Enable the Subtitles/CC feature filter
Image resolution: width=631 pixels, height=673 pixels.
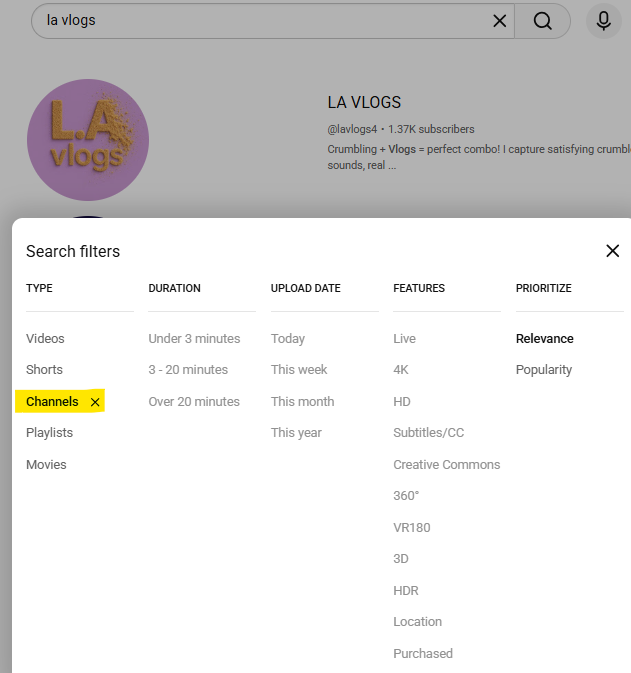[428, 433]
